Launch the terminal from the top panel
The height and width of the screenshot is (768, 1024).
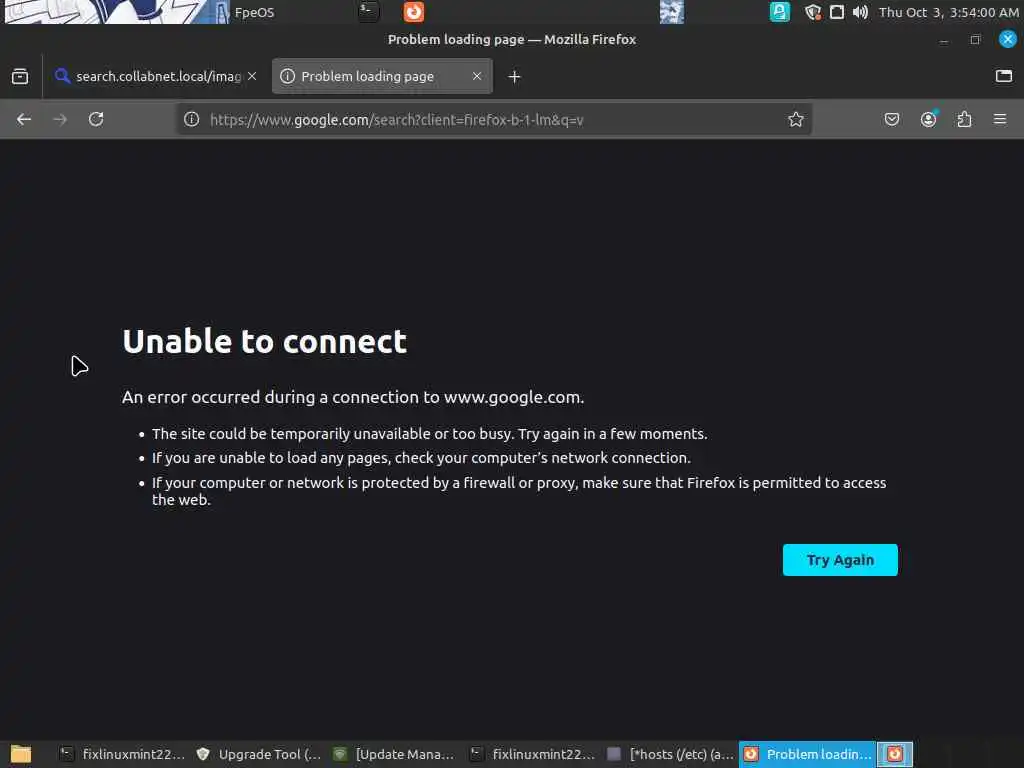pyautogui.click(x=369, y=12)
